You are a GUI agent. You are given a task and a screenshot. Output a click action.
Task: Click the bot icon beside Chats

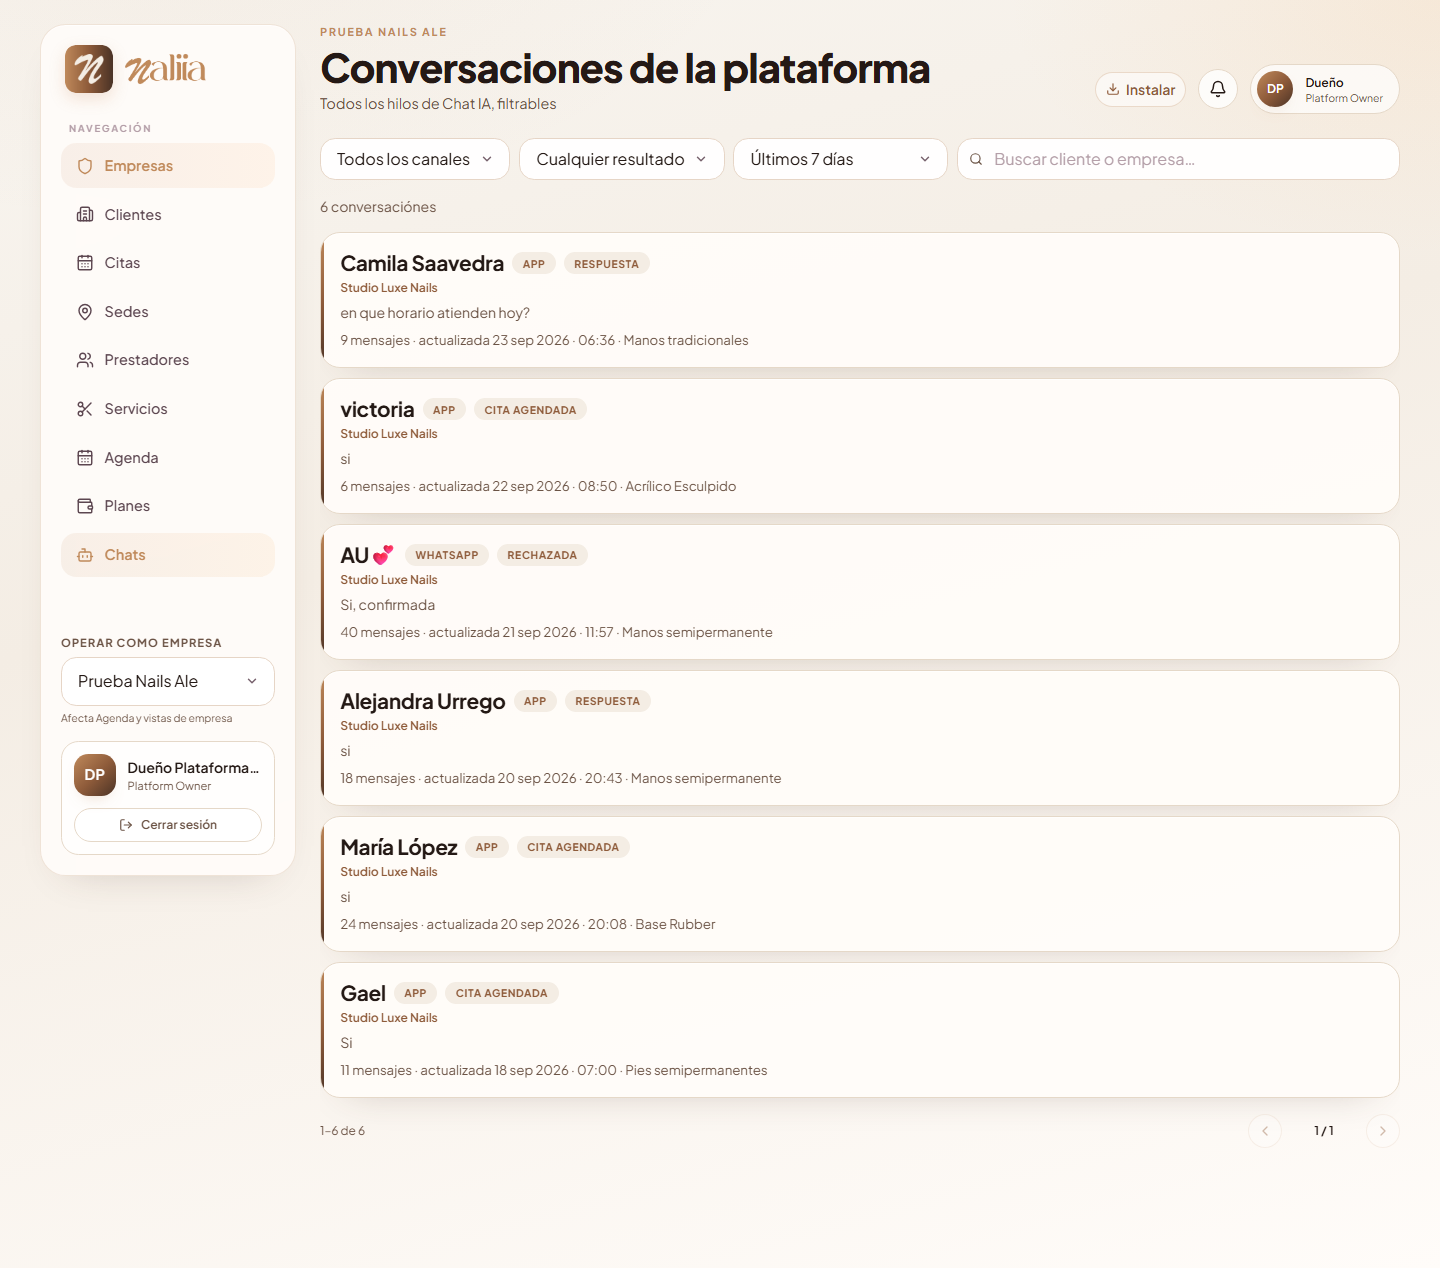tap(85, 555)
